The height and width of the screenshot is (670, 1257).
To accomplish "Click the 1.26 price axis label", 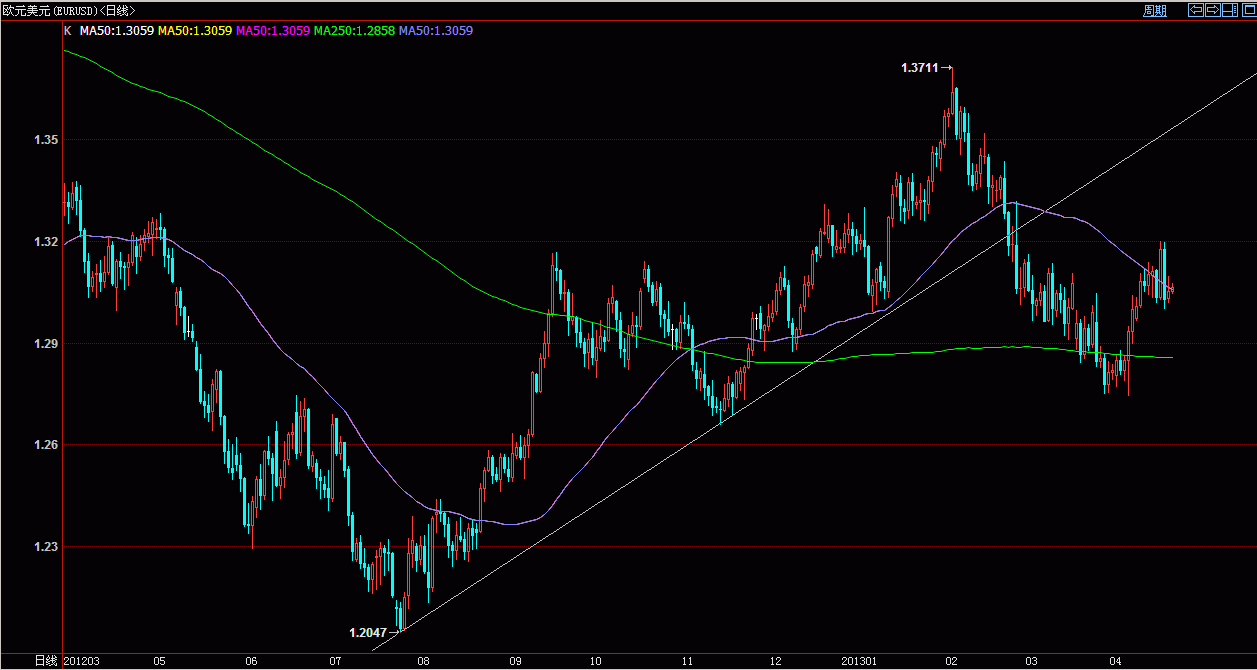I will pyautogui.click(x=46, y=445).
